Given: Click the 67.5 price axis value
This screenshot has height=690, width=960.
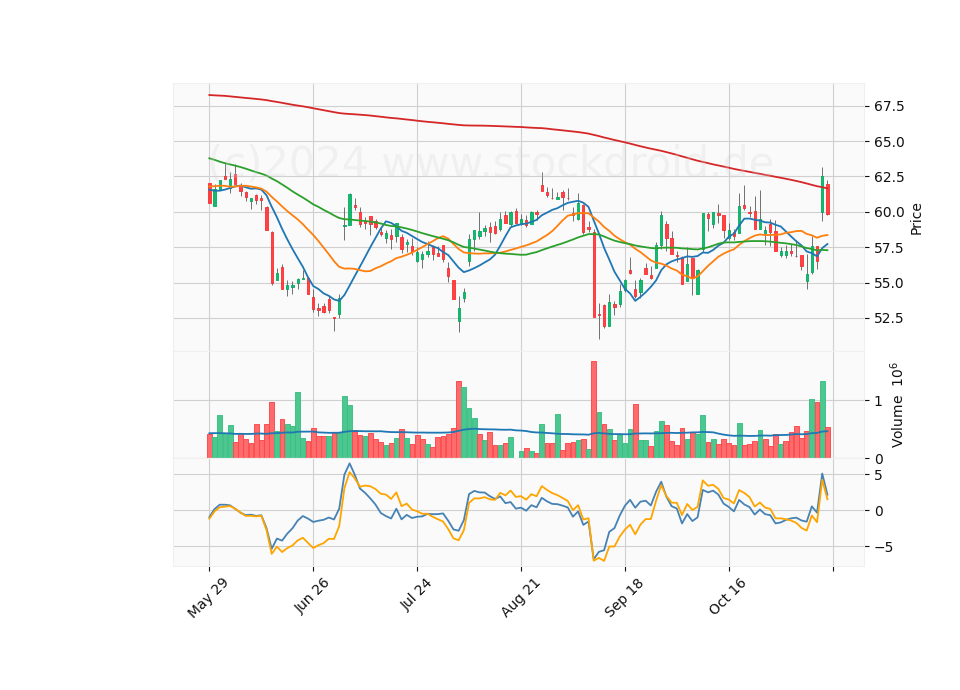Looking at the screenshot, I should (x=888, y=107).
